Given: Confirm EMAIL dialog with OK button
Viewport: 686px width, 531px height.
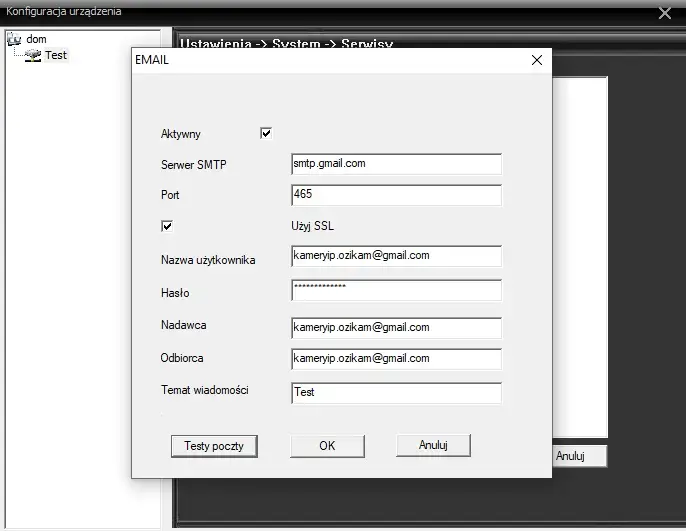Looking at the screenshot, I should (327, 446).
